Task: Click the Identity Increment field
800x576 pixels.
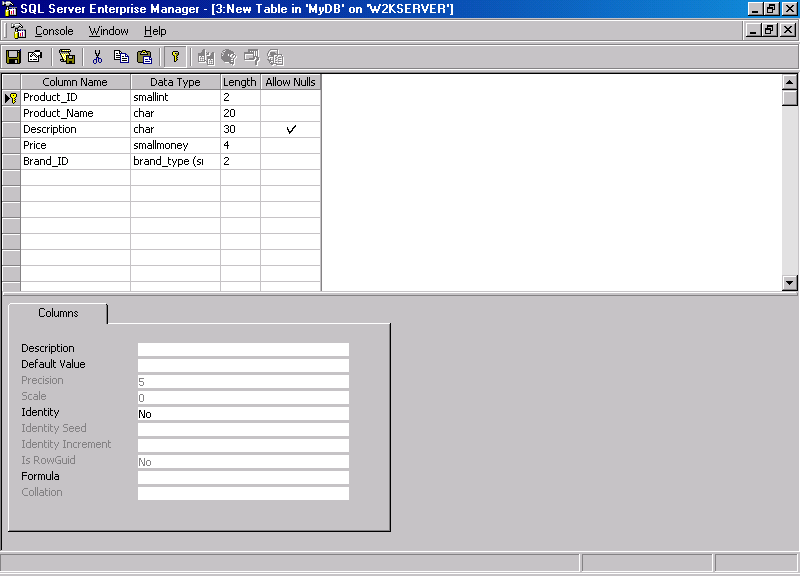Action: point(243,445)
